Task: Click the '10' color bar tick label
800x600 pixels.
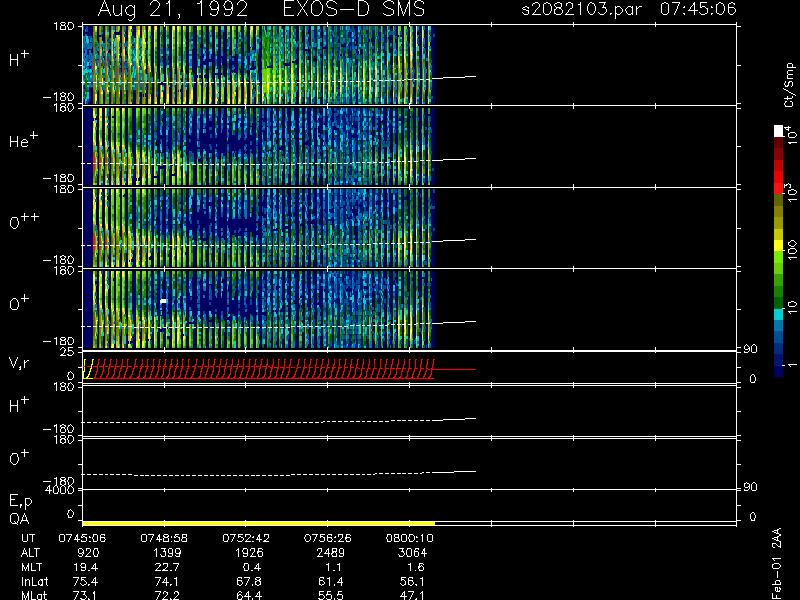Action: pos(792,307)
